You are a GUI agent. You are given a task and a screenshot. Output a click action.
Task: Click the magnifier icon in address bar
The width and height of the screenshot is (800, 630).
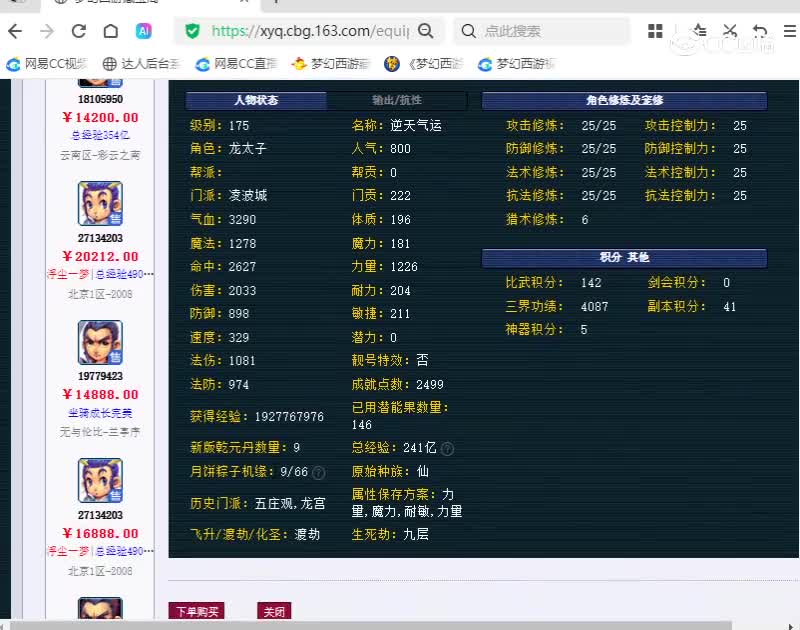coord(426,31)
